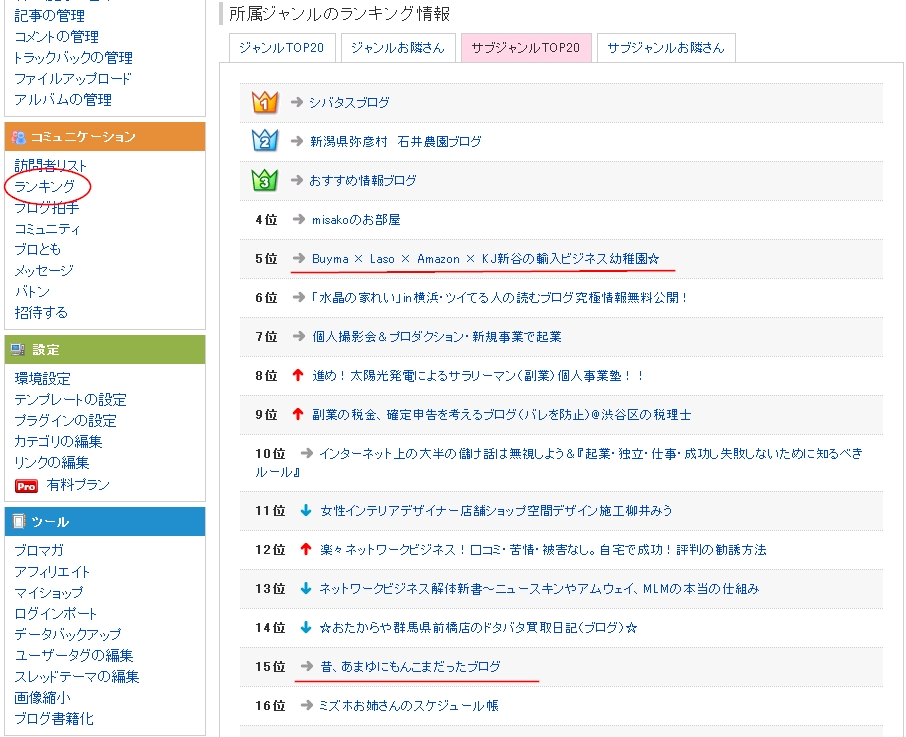Open the misakoのお部屋 blog link

tap(355, 219)
